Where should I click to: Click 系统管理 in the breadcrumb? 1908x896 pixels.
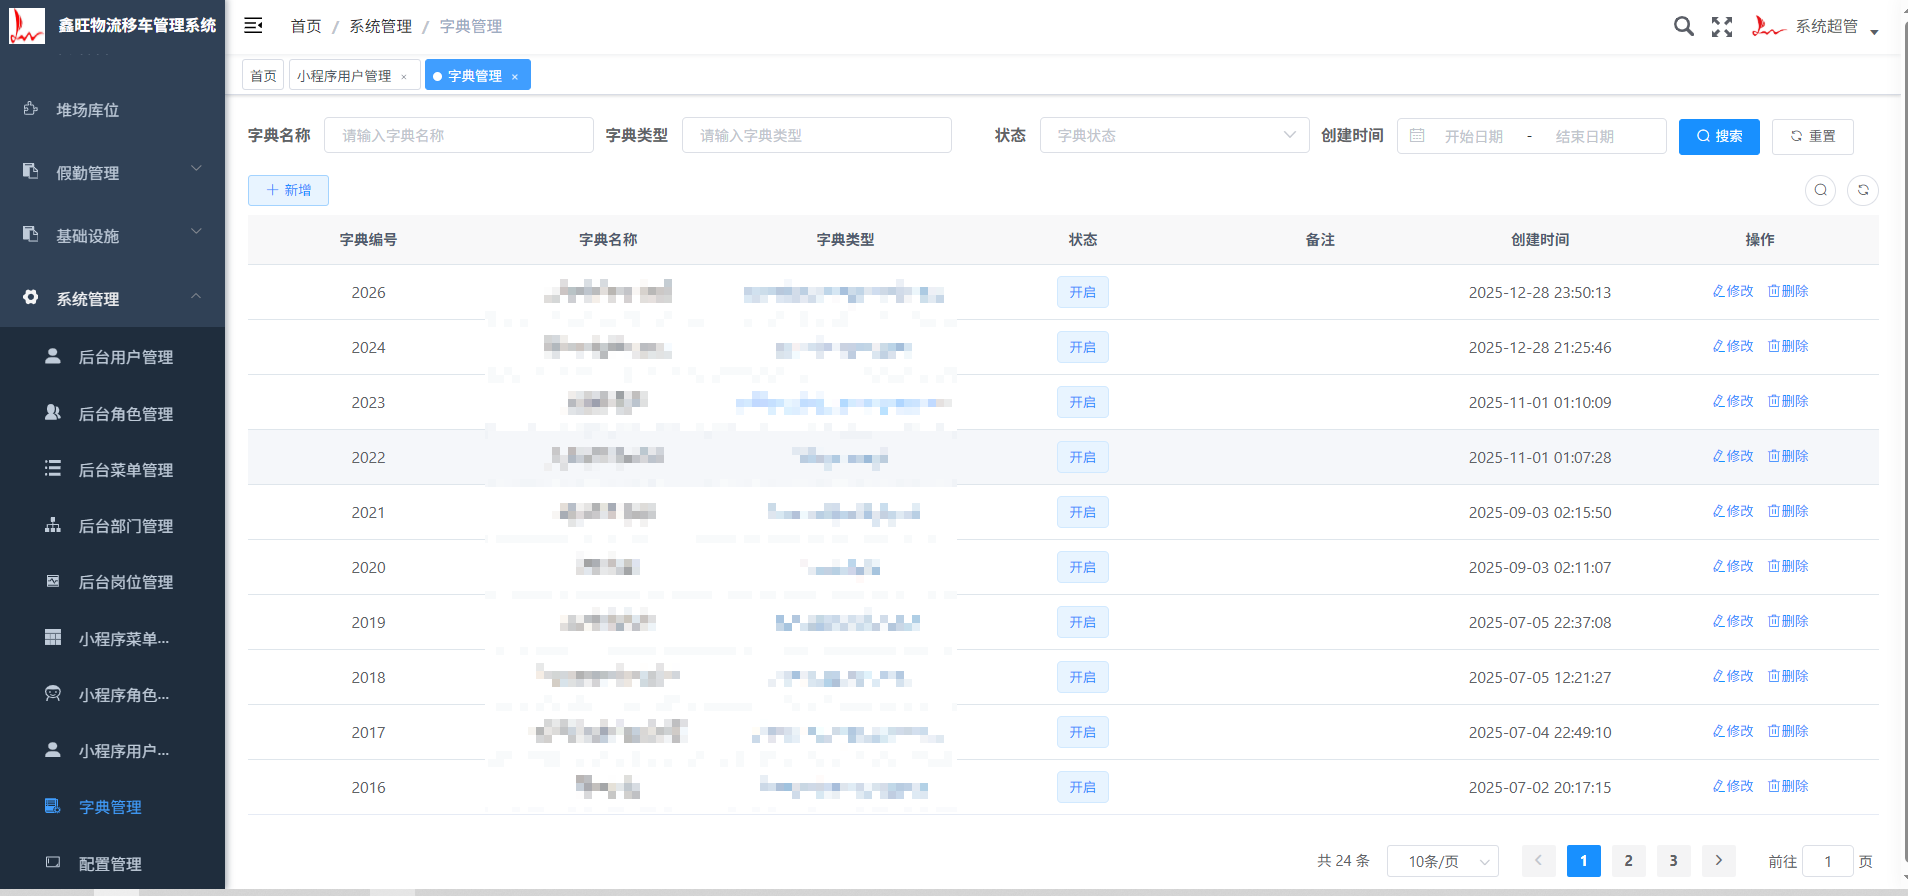380,26
